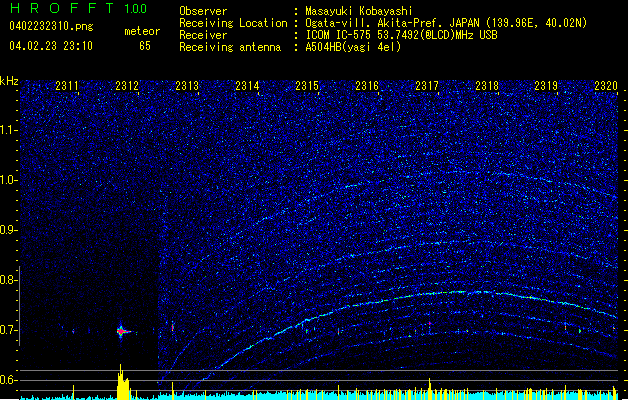The image size is (629, 400).
Task: Click the bright red meteor echo near 2312
Action: click(122, 331)
